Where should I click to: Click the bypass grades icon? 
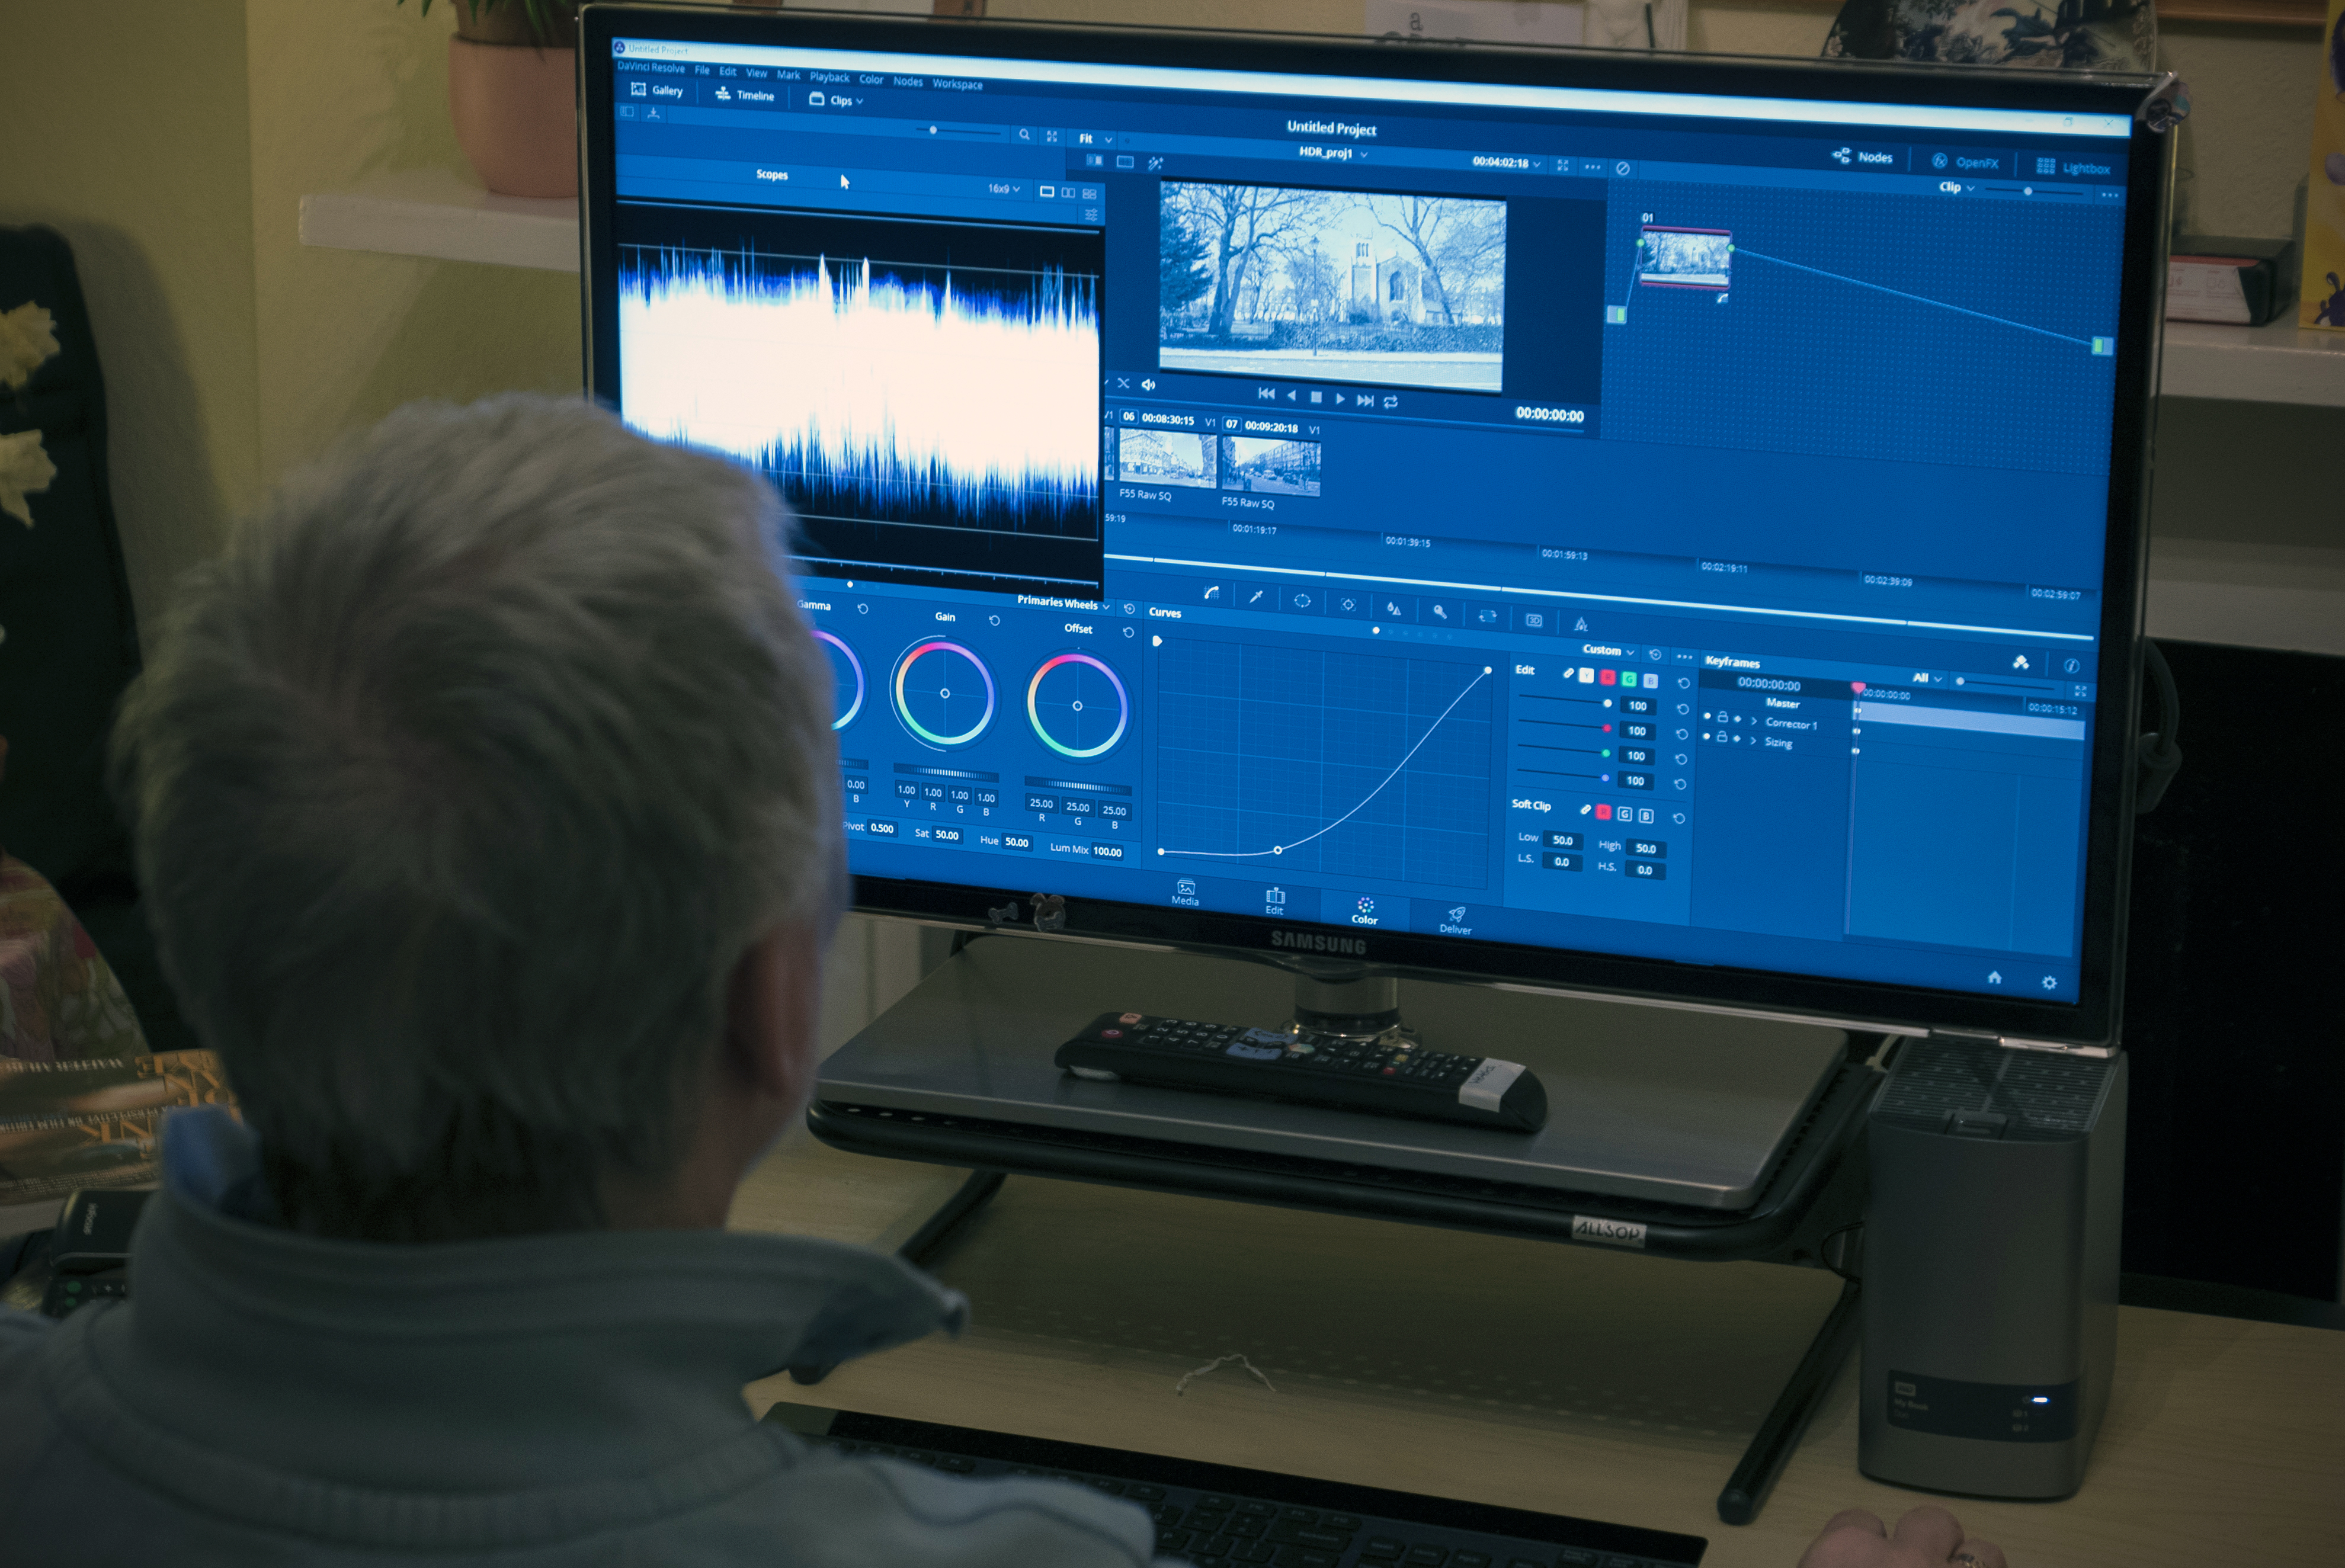pos(1623,169)
